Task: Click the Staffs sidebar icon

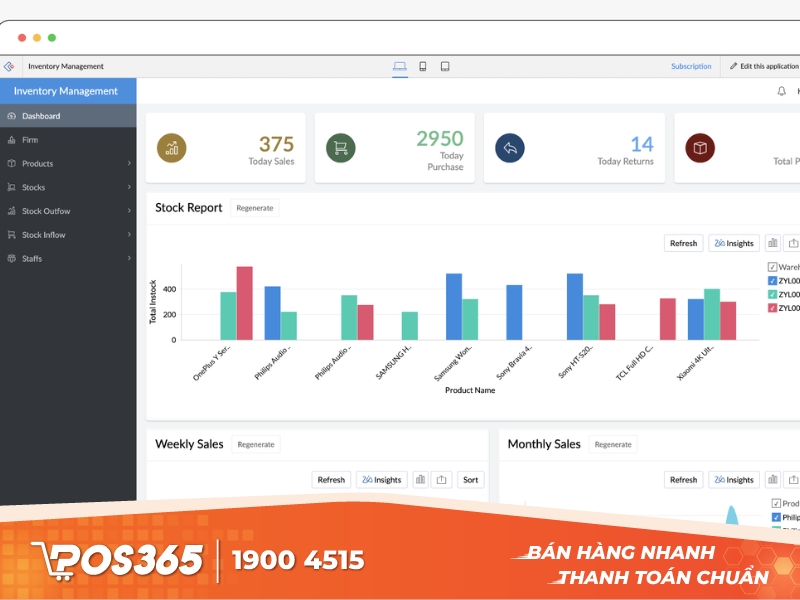Action: click(x=11, y=258)
